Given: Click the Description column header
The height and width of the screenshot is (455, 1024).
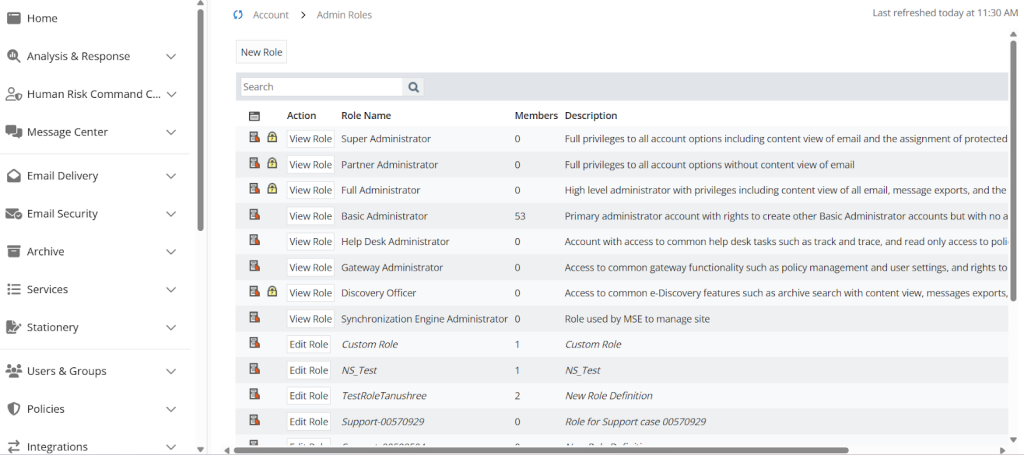Looking at the screenshot, I should tap(590, 116).
